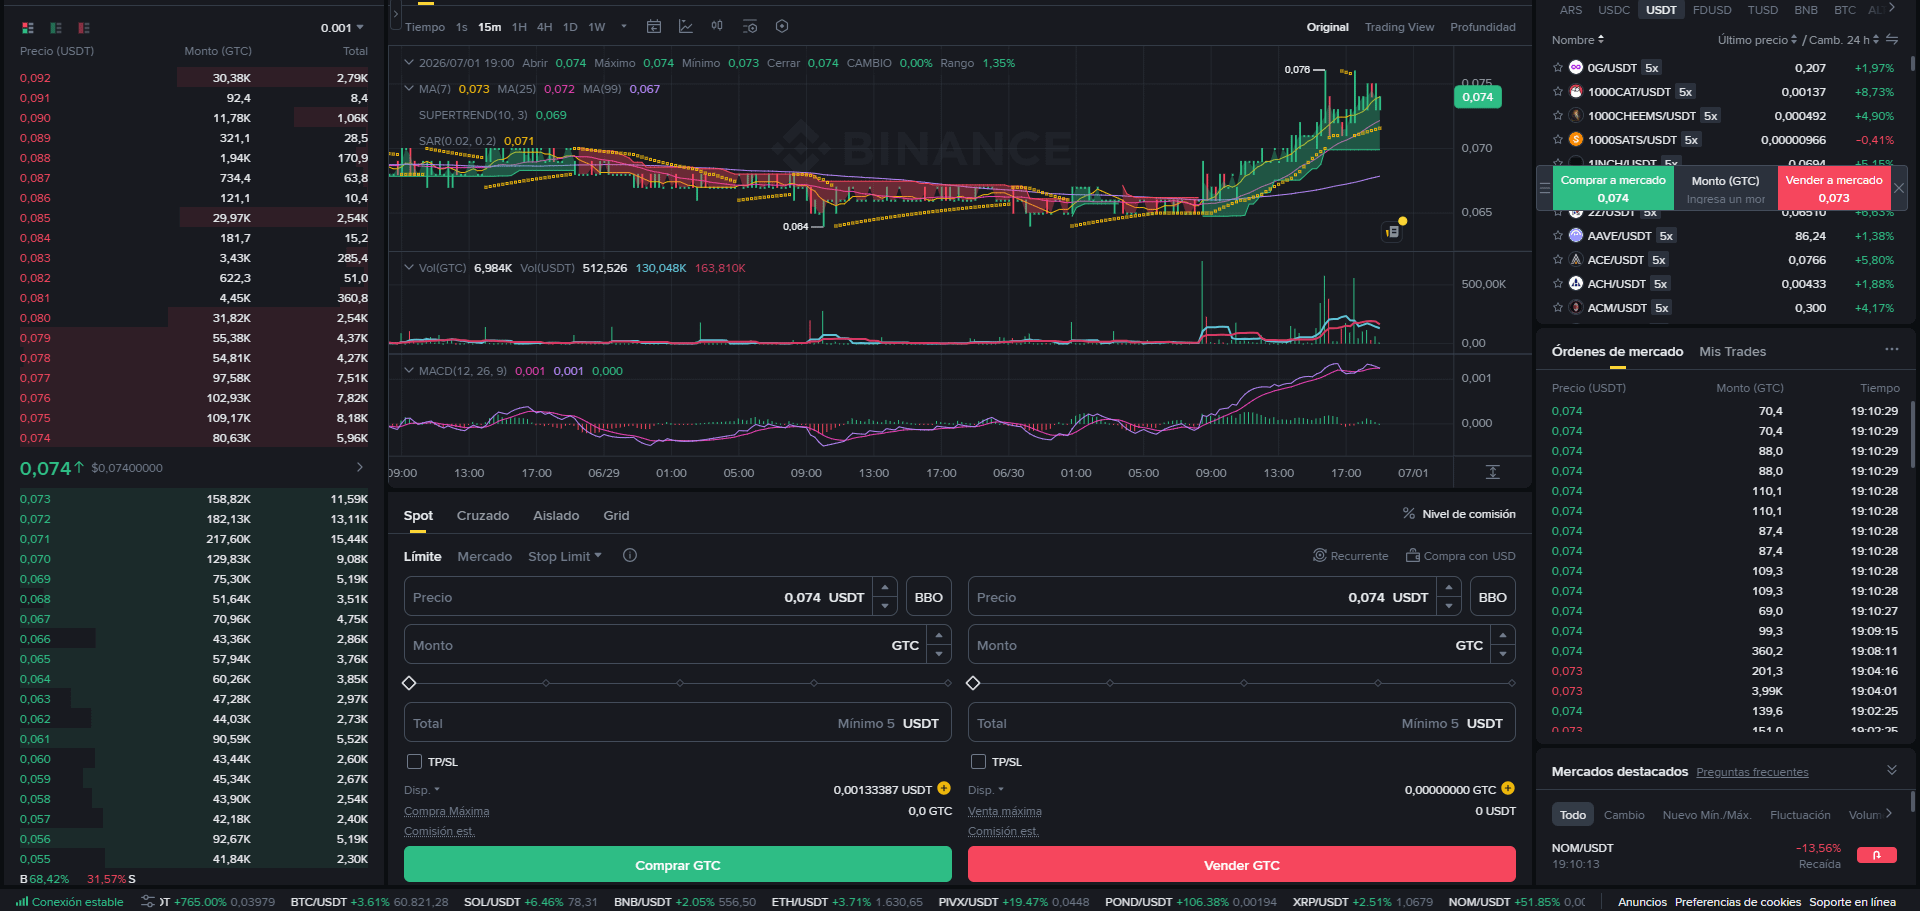Collapse the Vol(GTC) indicator chevron
The width and height of the screenshot is (1920, 911).
(408, 268)
